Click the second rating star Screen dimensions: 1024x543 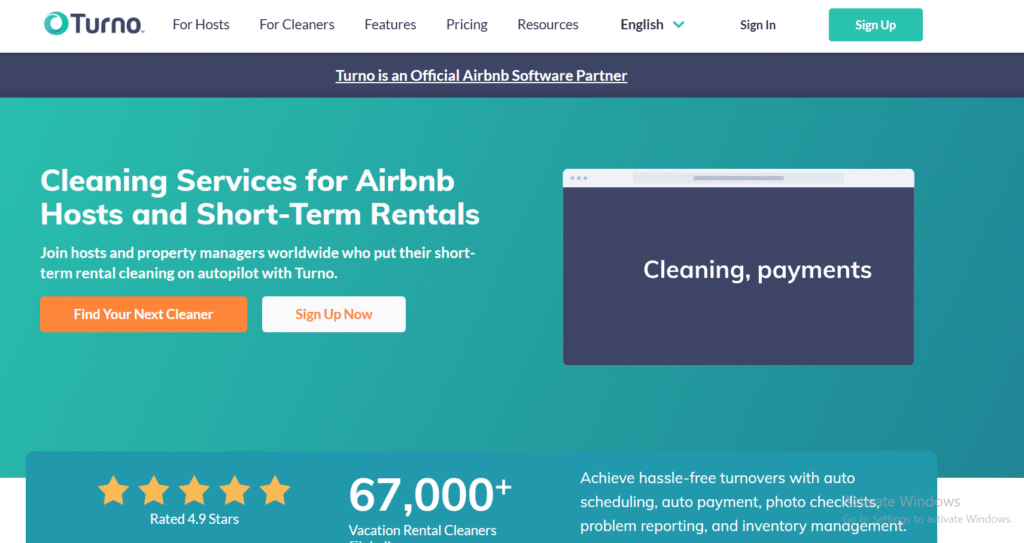(x=154, y=490)
